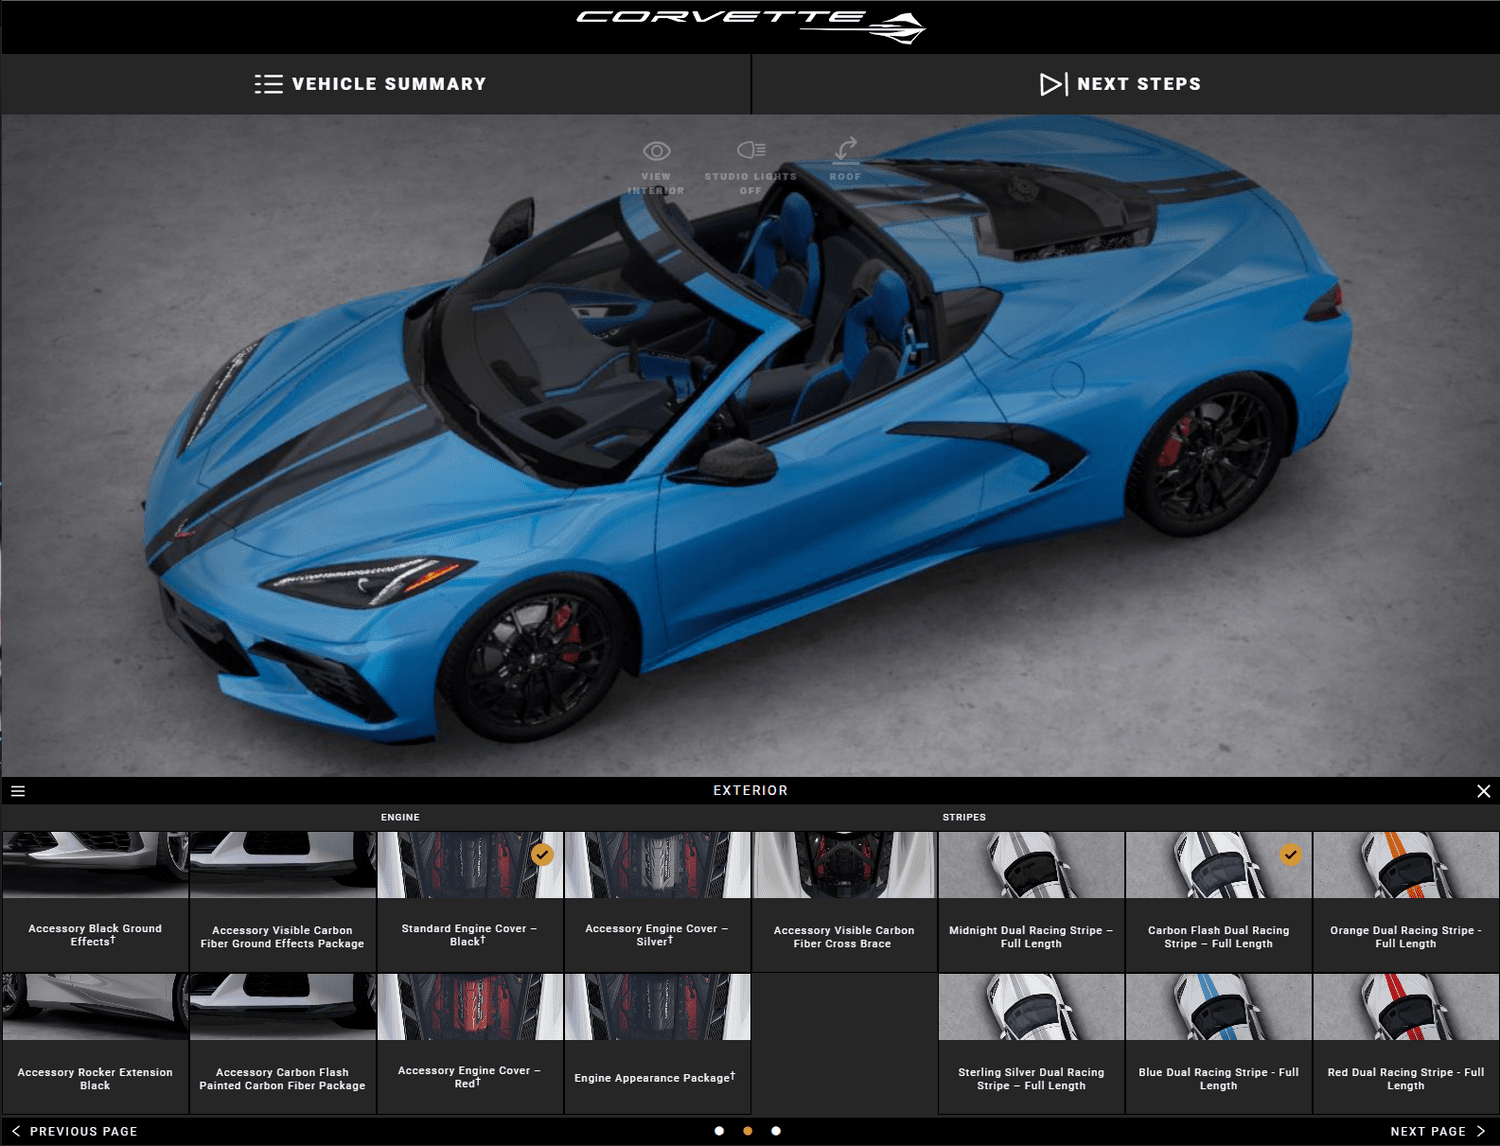Click the Exterior panel title

point(751,790)
